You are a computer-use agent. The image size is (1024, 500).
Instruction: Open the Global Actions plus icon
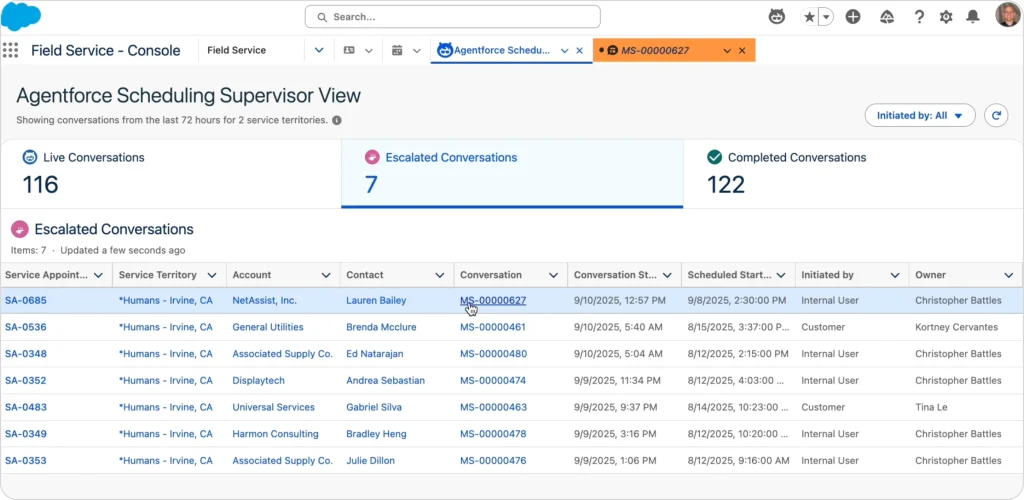(853, 17)
